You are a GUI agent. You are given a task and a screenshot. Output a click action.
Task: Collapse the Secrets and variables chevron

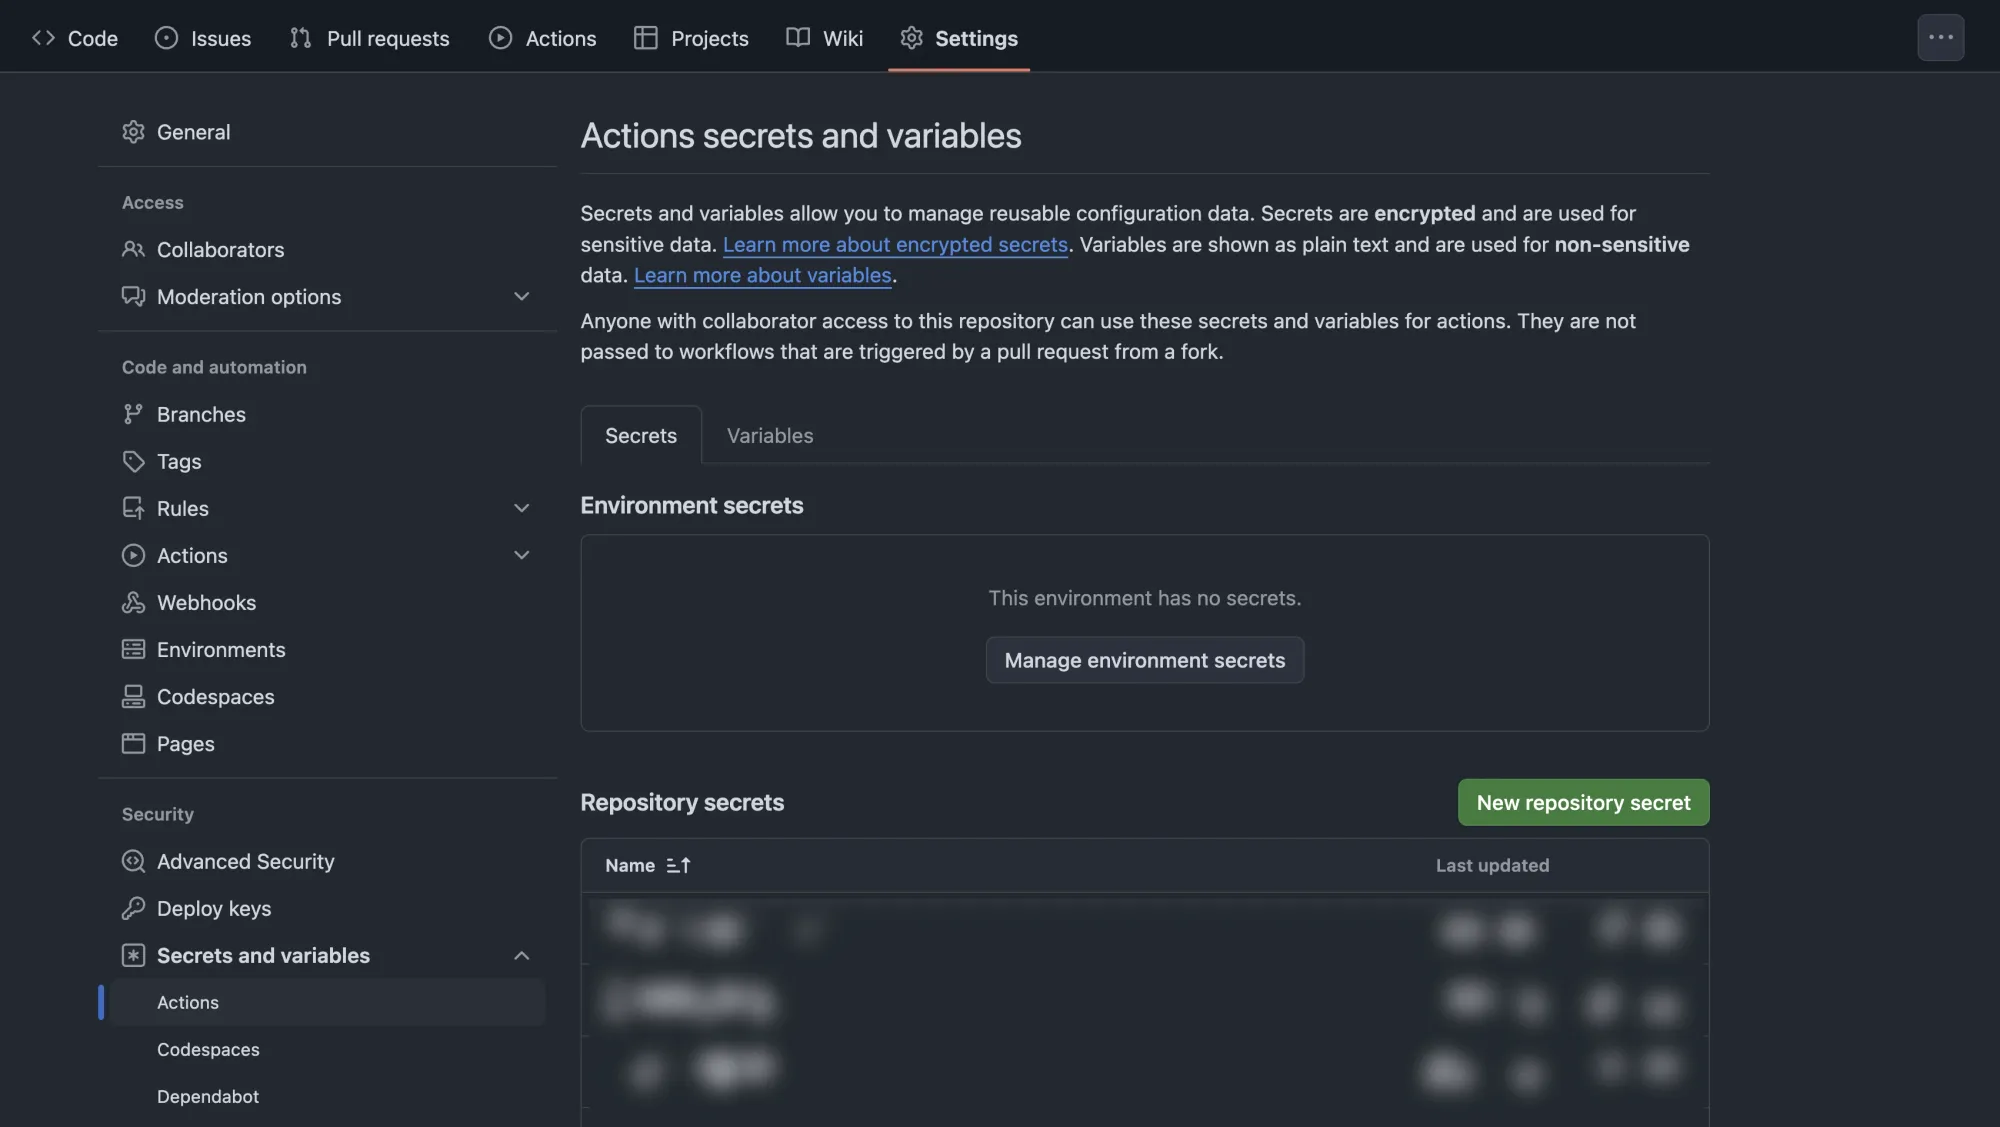pos(521,955)
